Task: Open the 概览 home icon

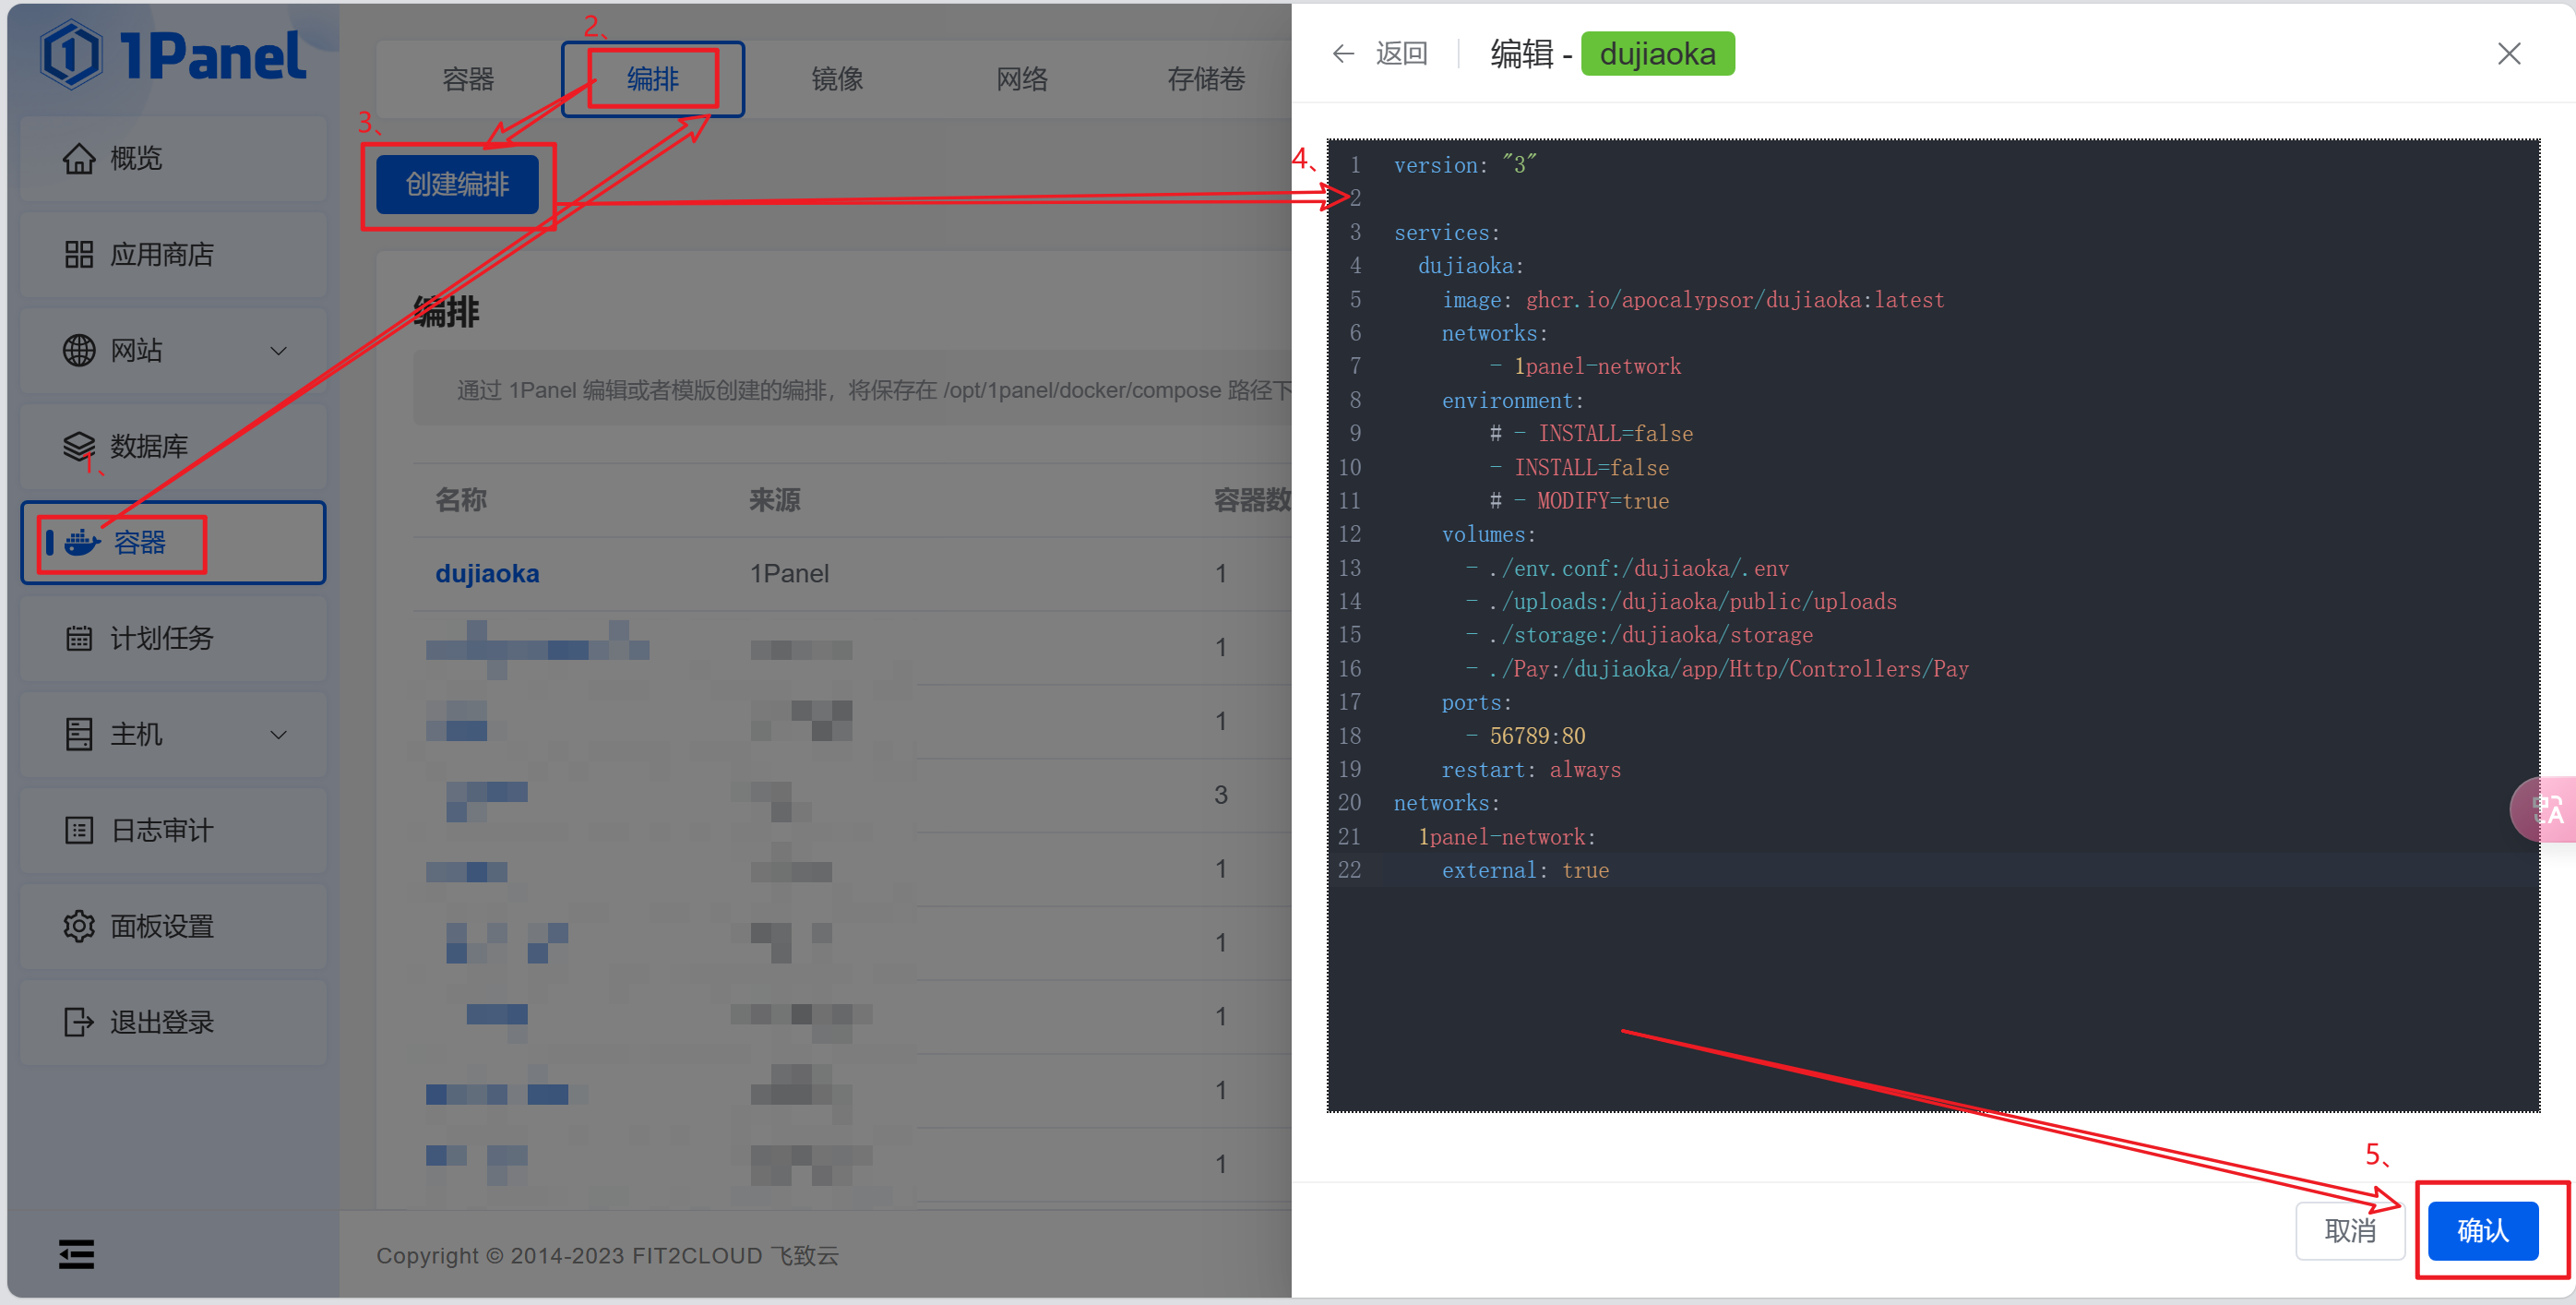Action: pos(79,158)
